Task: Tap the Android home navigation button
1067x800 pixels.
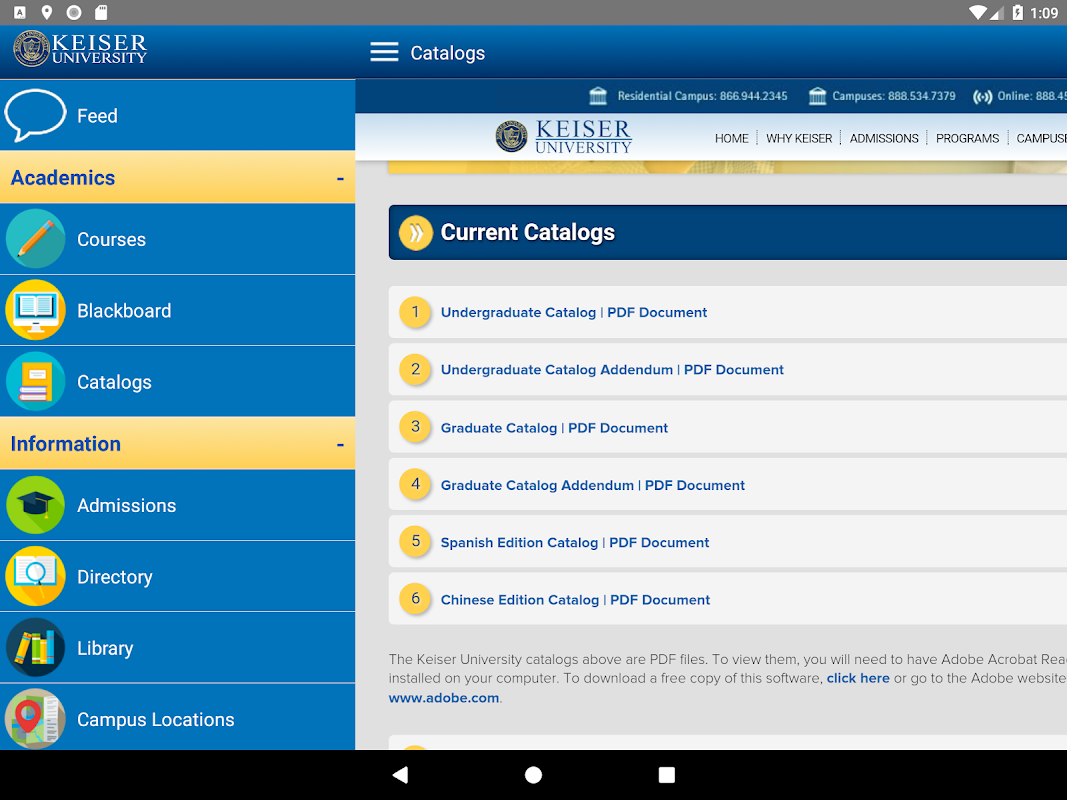Action: coord(534,775)
